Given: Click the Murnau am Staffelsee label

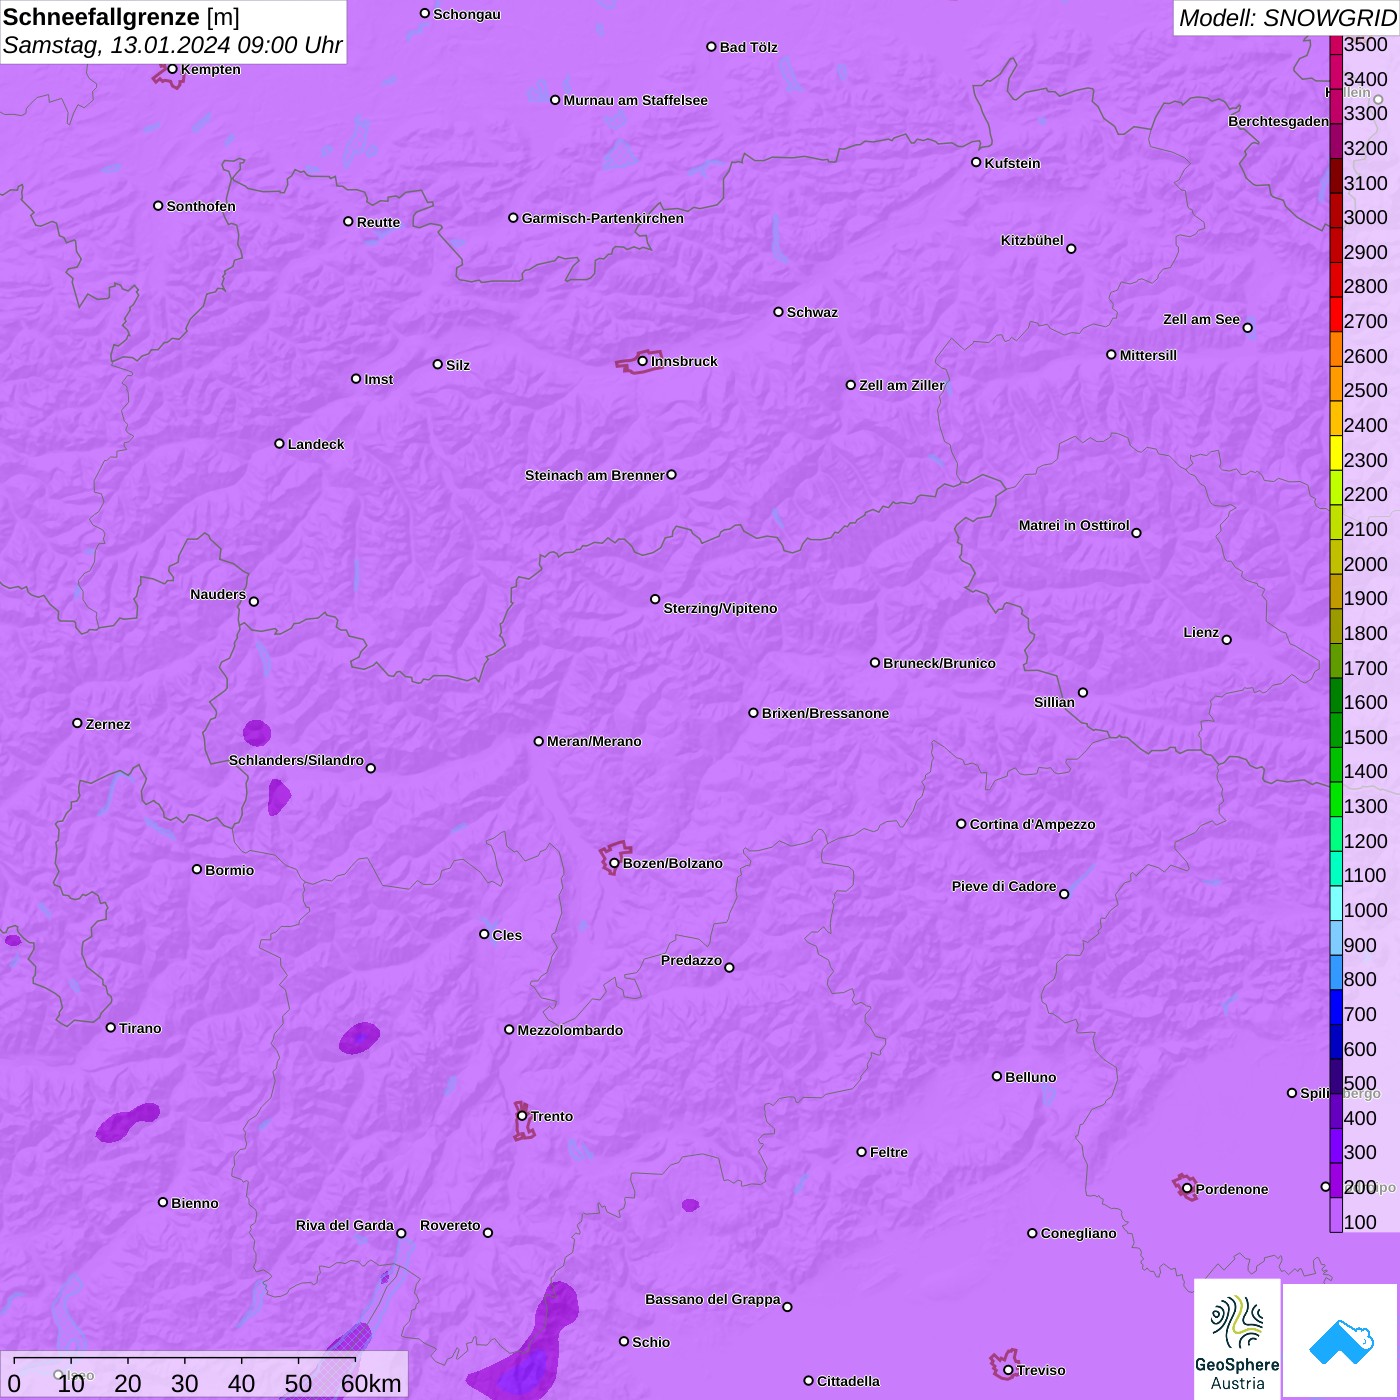Looking at the screenshot, I should 635,100.
